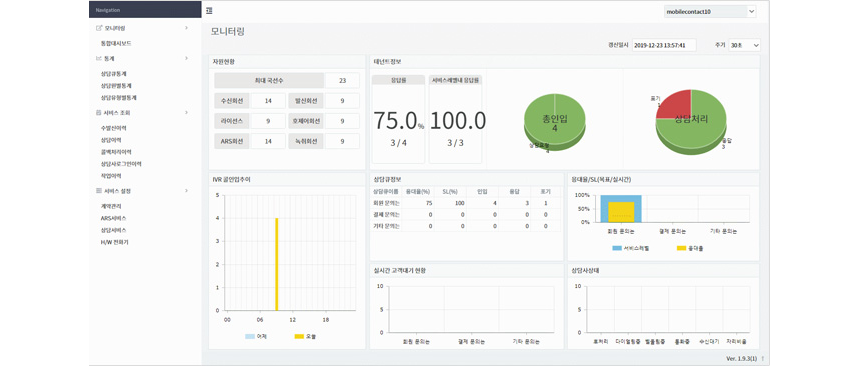Open 작업이력 in the sidebar
Viewport: 860px width, 366px height.
111,176
